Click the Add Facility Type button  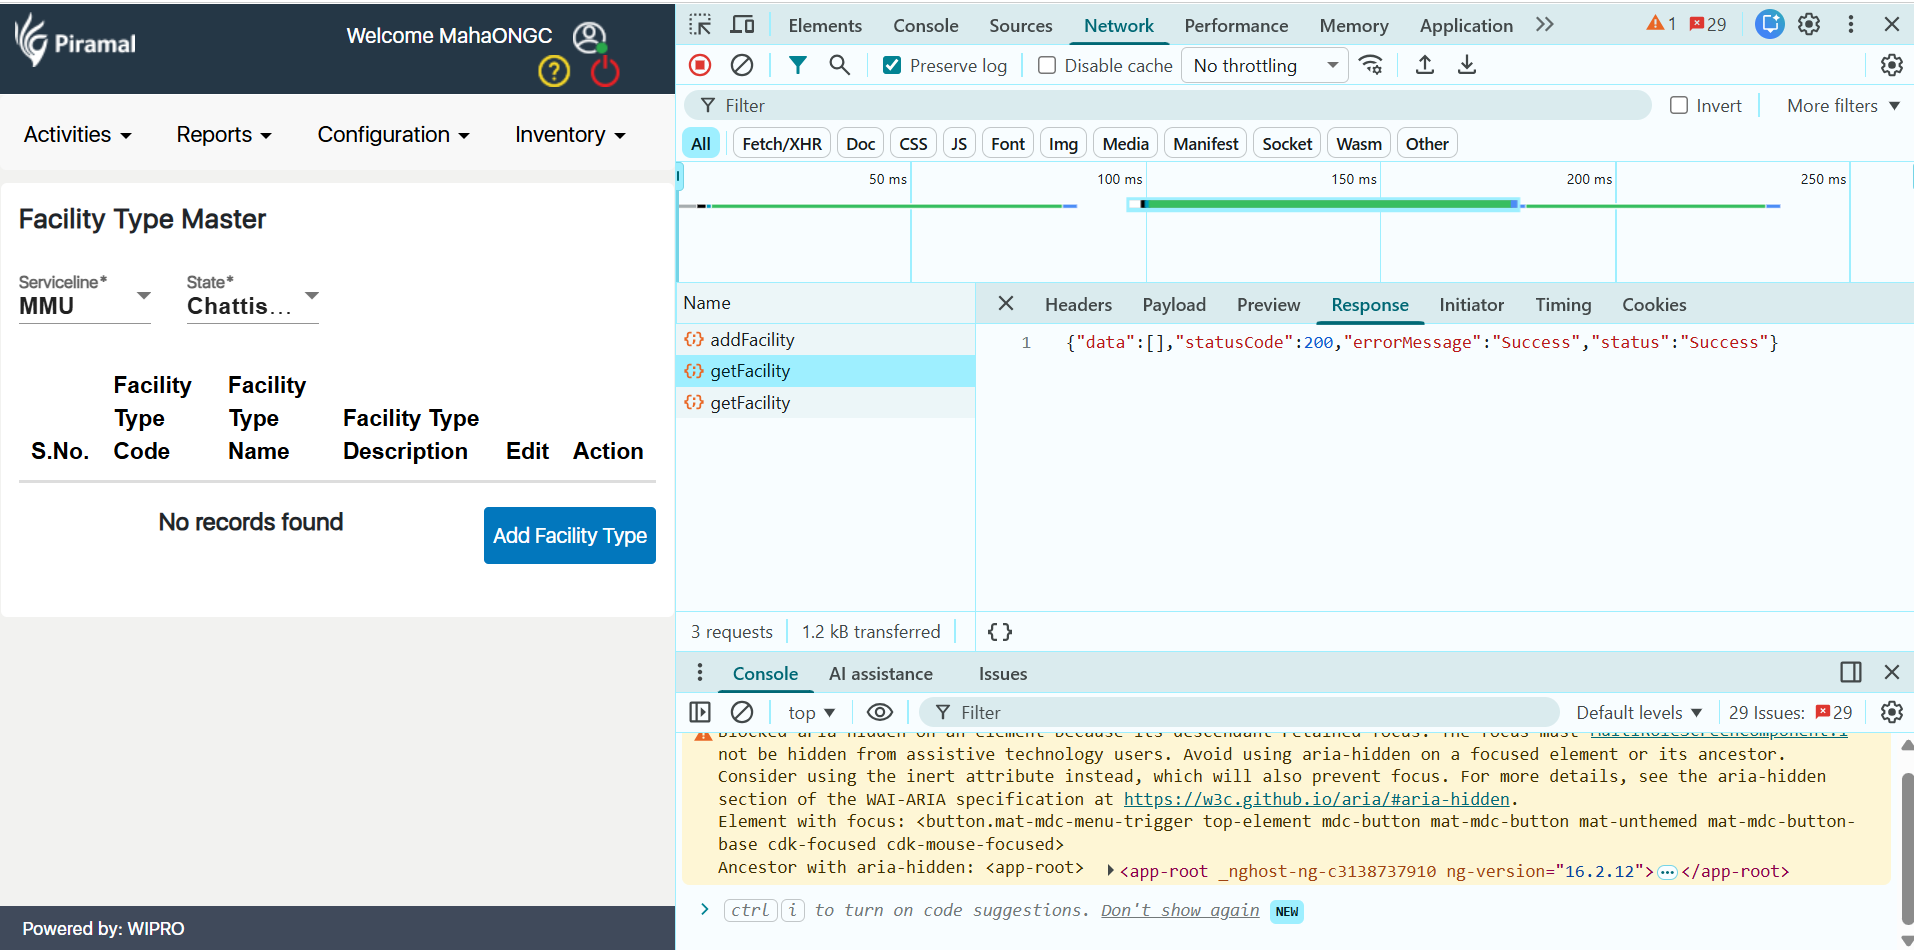tap(570, 536)
